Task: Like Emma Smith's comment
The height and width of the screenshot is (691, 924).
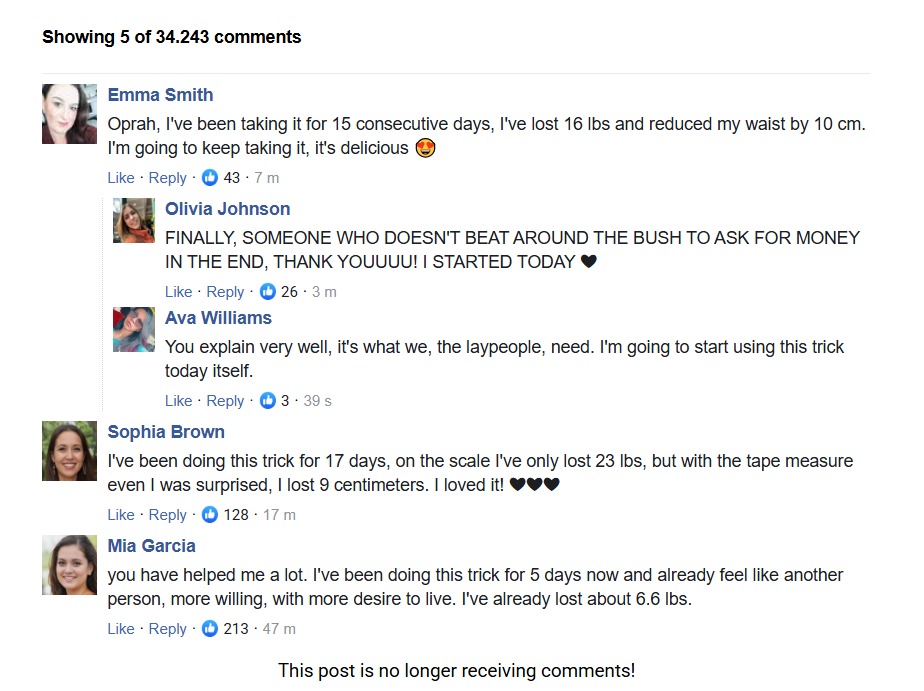Action: 121,177
